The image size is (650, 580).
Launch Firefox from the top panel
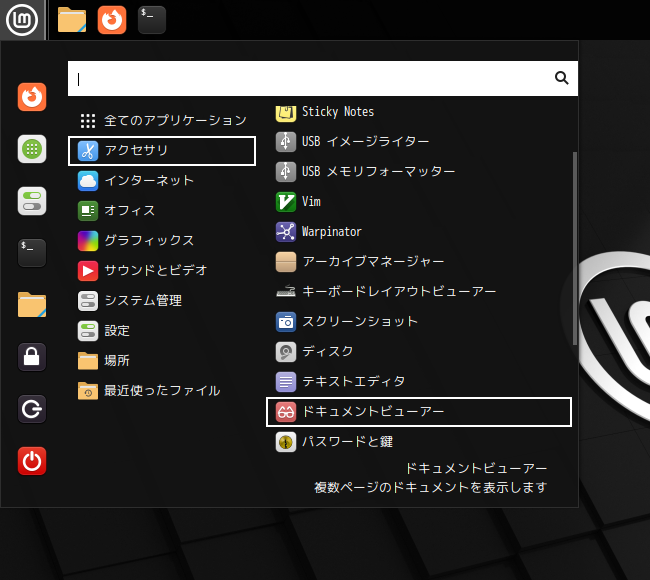[x=112, y=20]
